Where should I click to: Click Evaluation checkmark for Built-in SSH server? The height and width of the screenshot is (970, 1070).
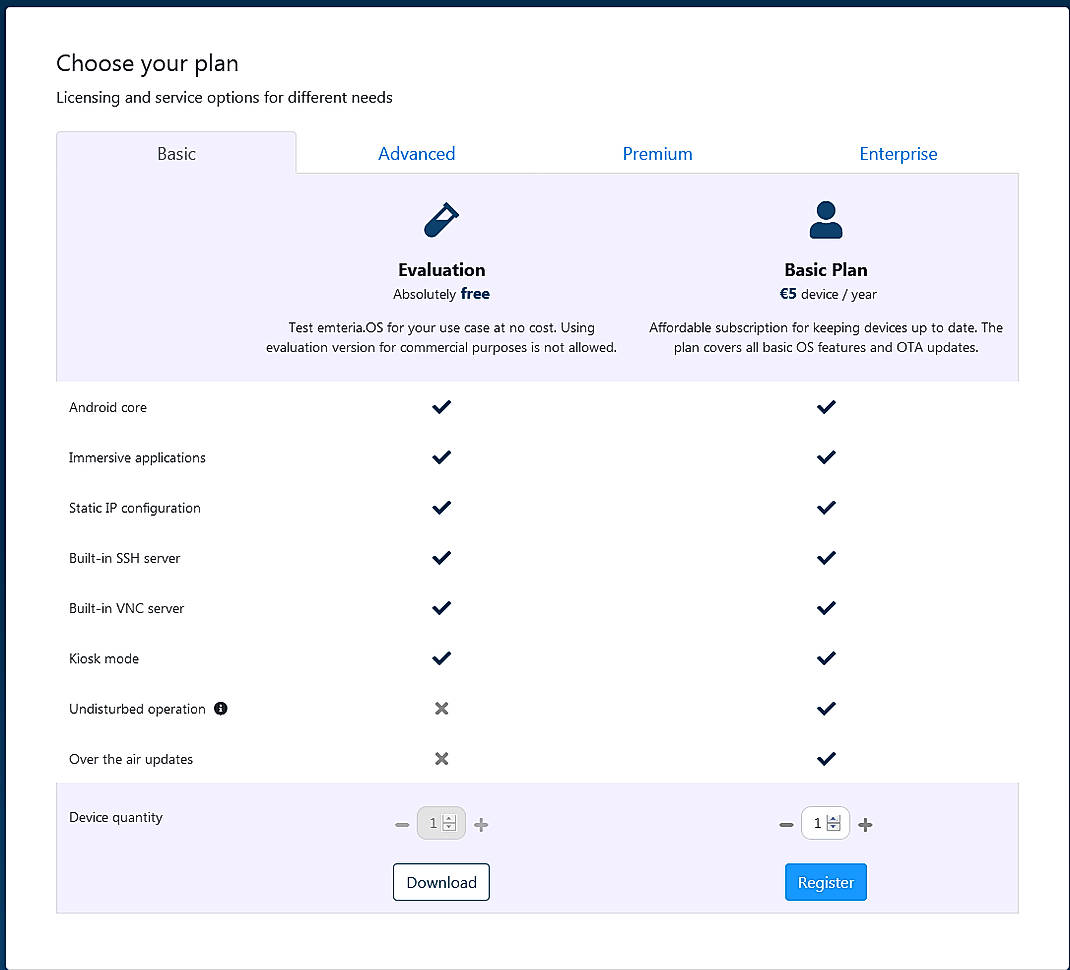click(x=442, y=558)
